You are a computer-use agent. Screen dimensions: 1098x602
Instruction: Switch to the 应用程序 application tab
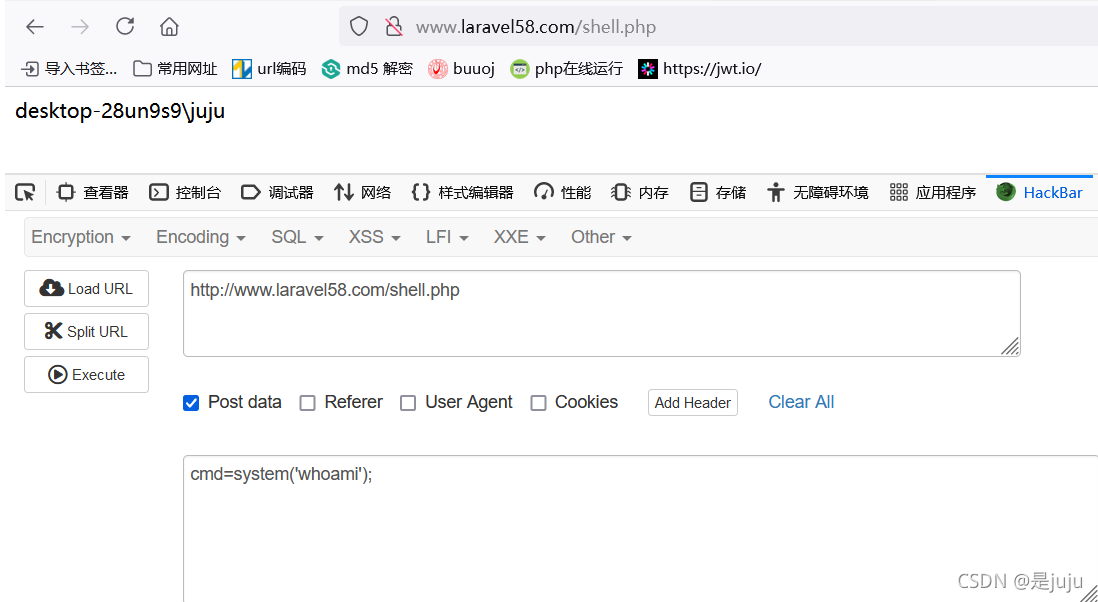pyautogui.click(x=932, y=192)
